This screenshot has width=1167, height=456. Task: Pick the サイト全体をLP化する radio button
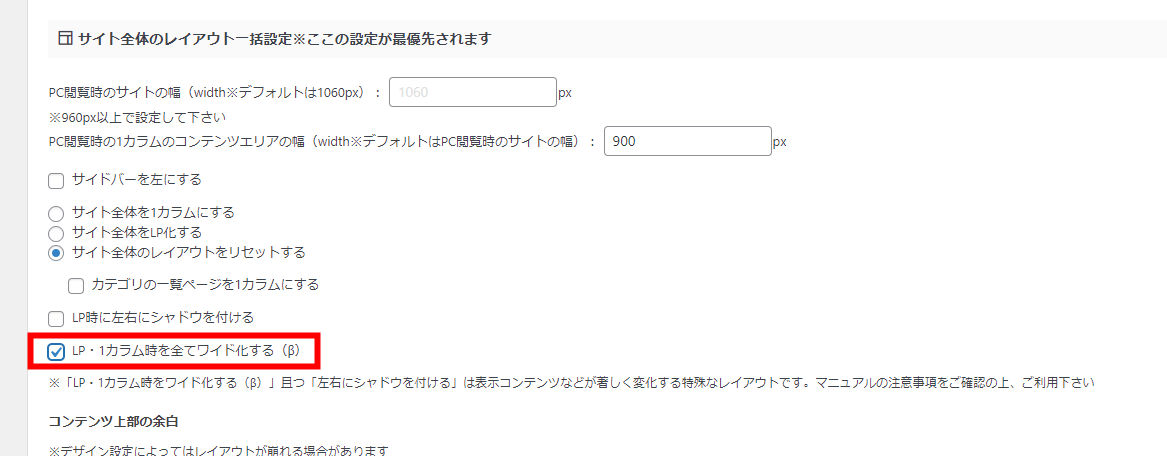[x=56, y=234]
